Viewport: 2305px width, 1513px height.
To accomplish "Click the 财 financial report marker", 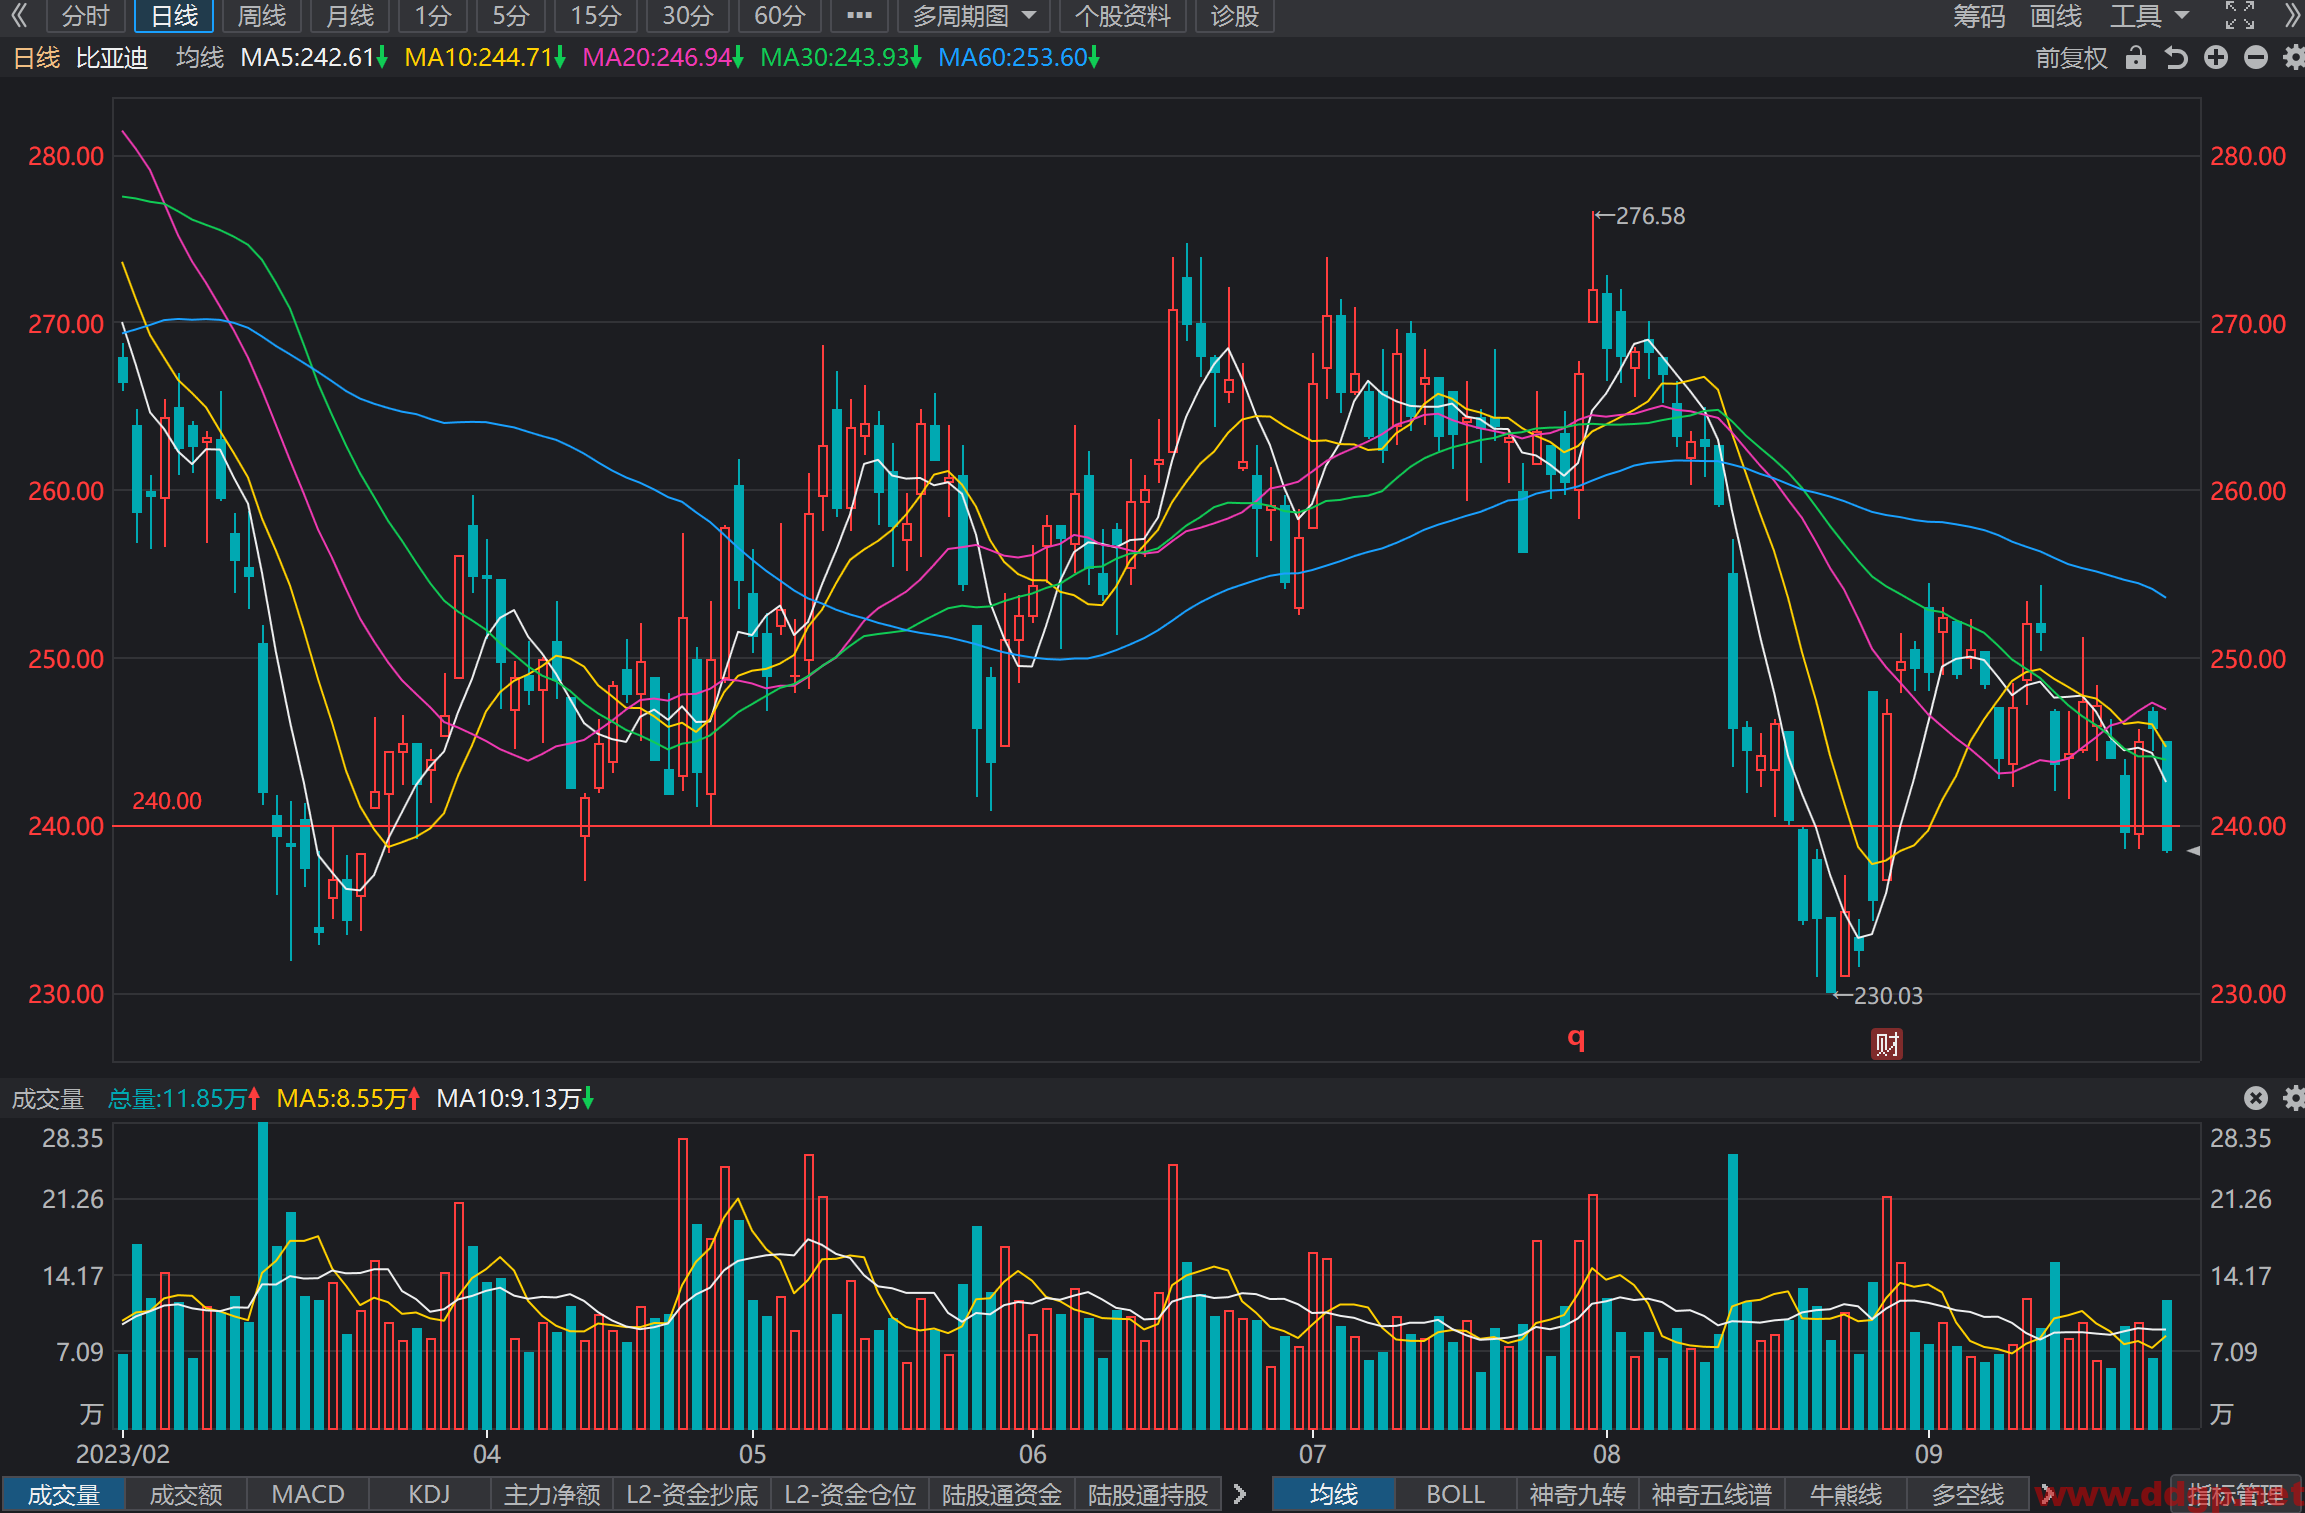I will tap(1887, 1044).
